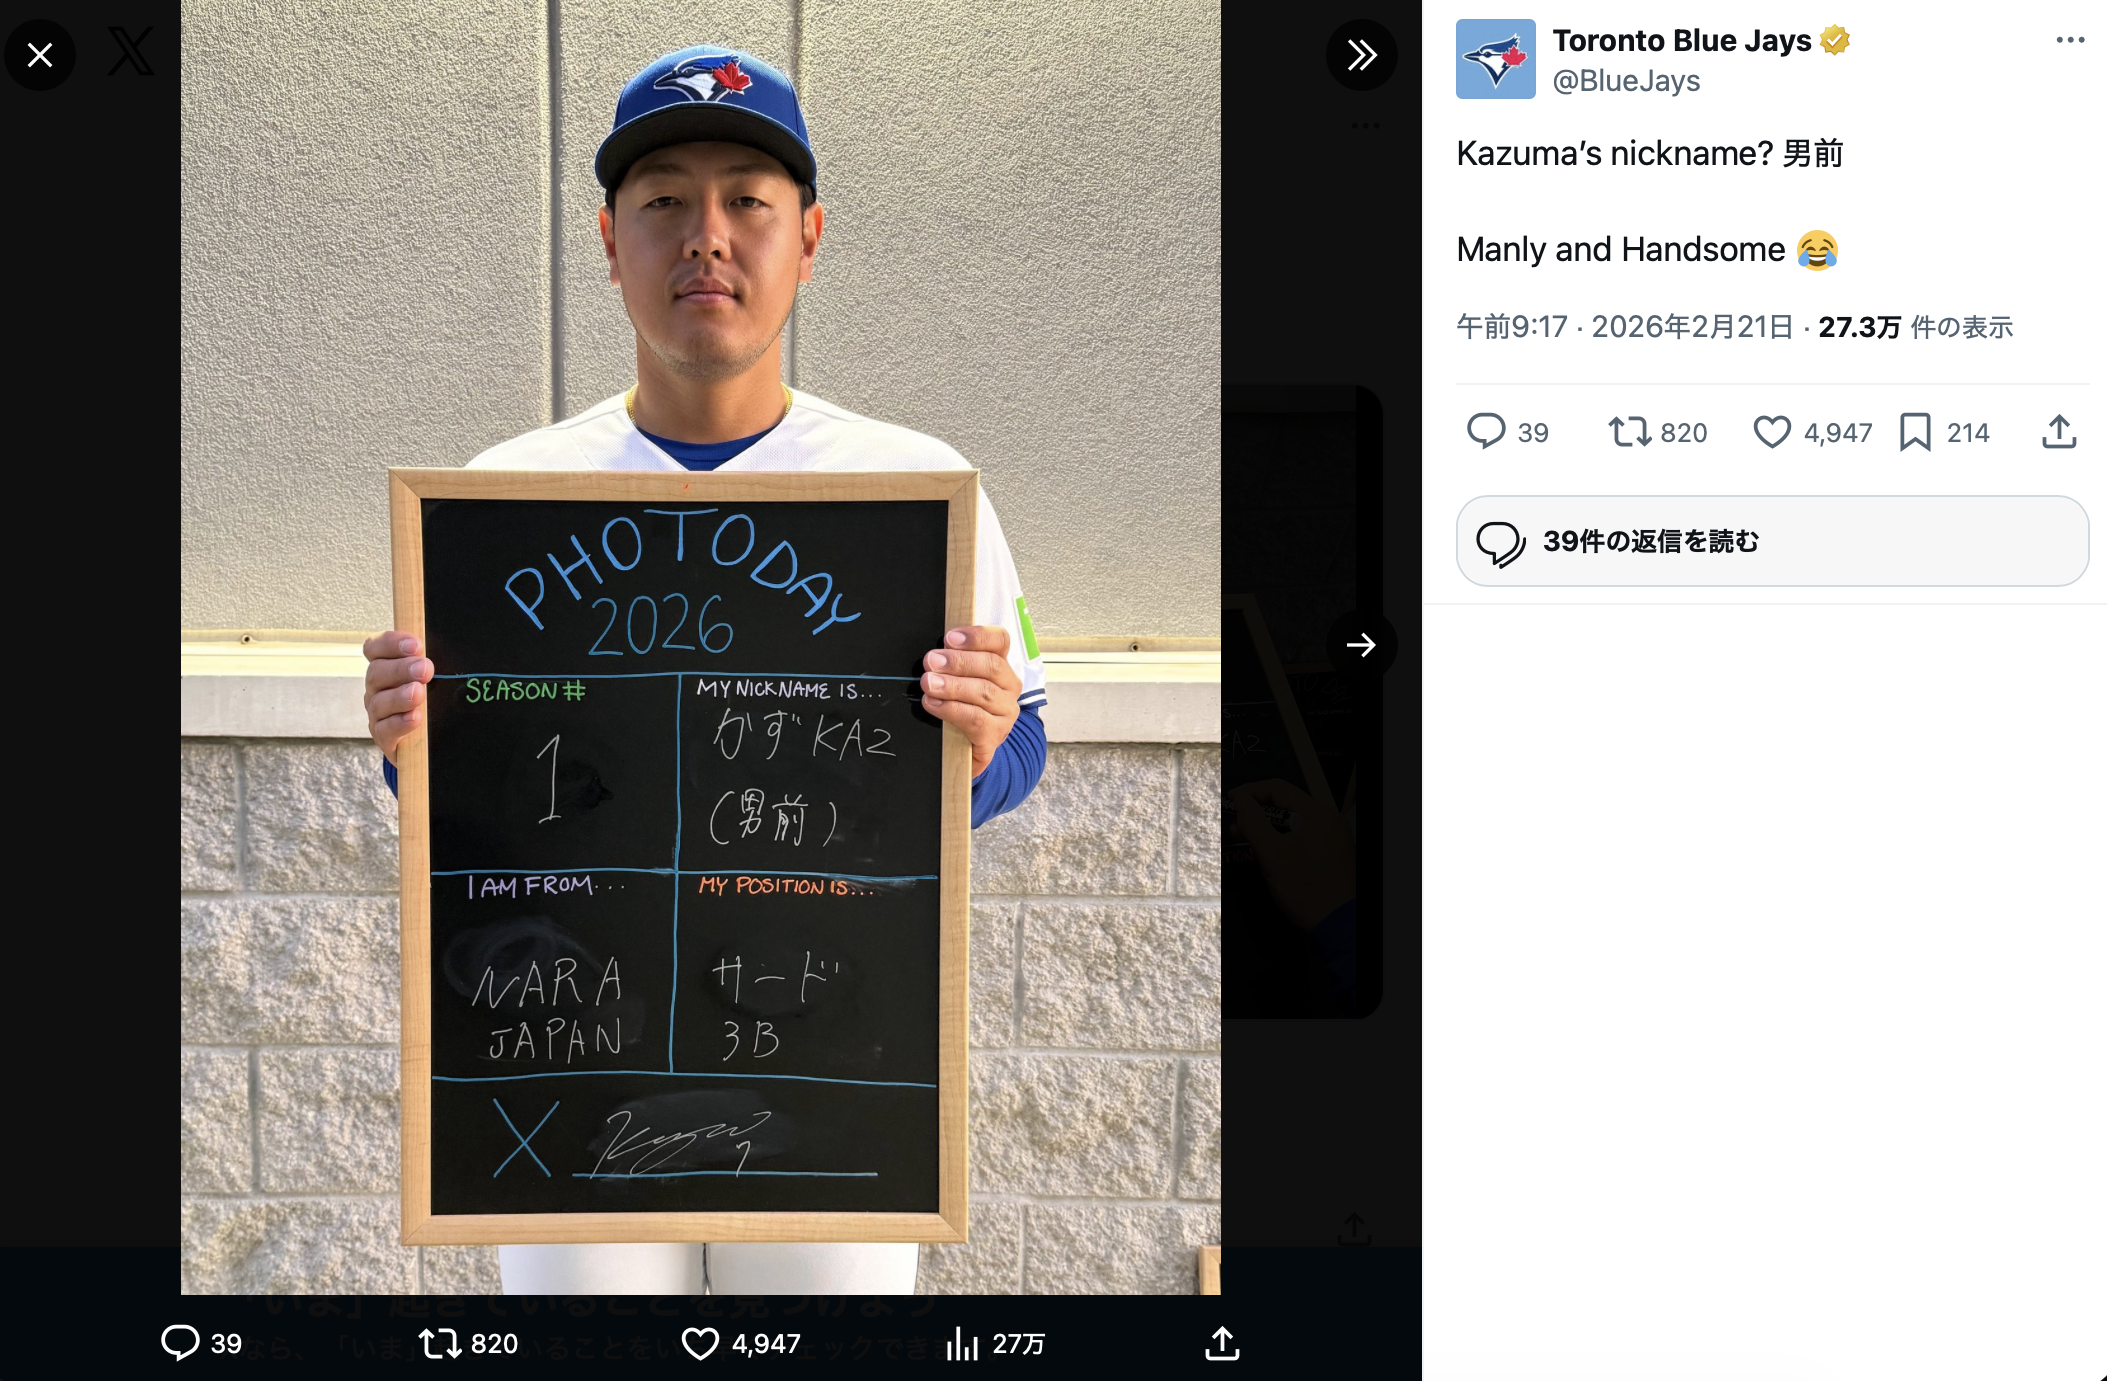The height and width of the screenshot is (1381, 2107).
Task: Click the repost icon below the photo
Action: [x=440, y=1342]
